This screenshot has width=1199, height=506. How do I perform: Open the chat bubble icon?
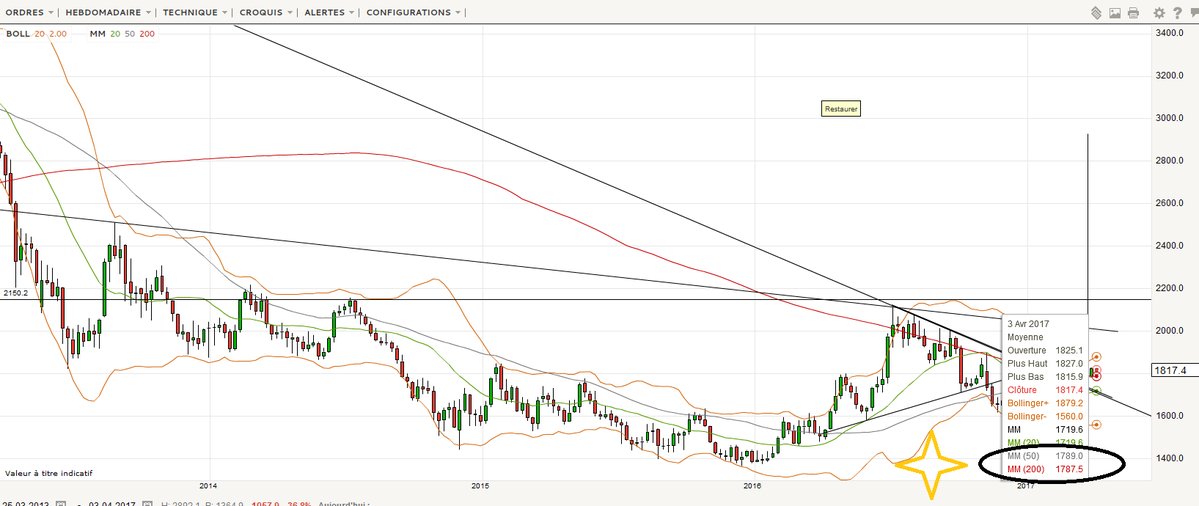[x=1193, y=13]
